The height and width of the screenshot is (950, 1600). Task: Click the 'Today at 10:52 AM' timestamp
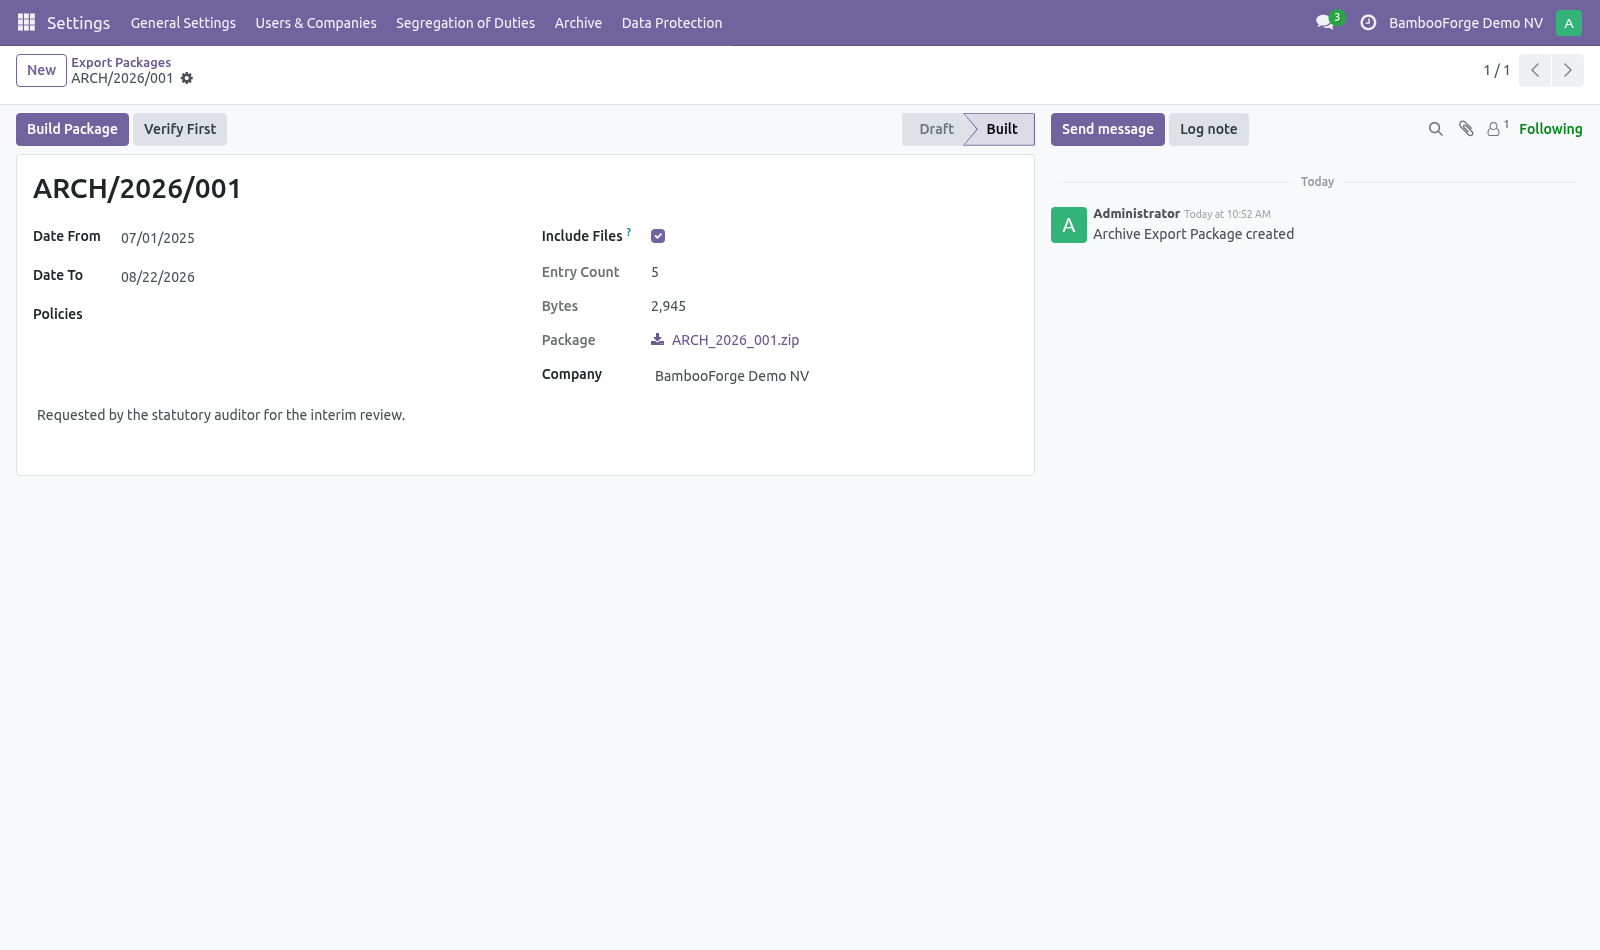click(1227, 214)
